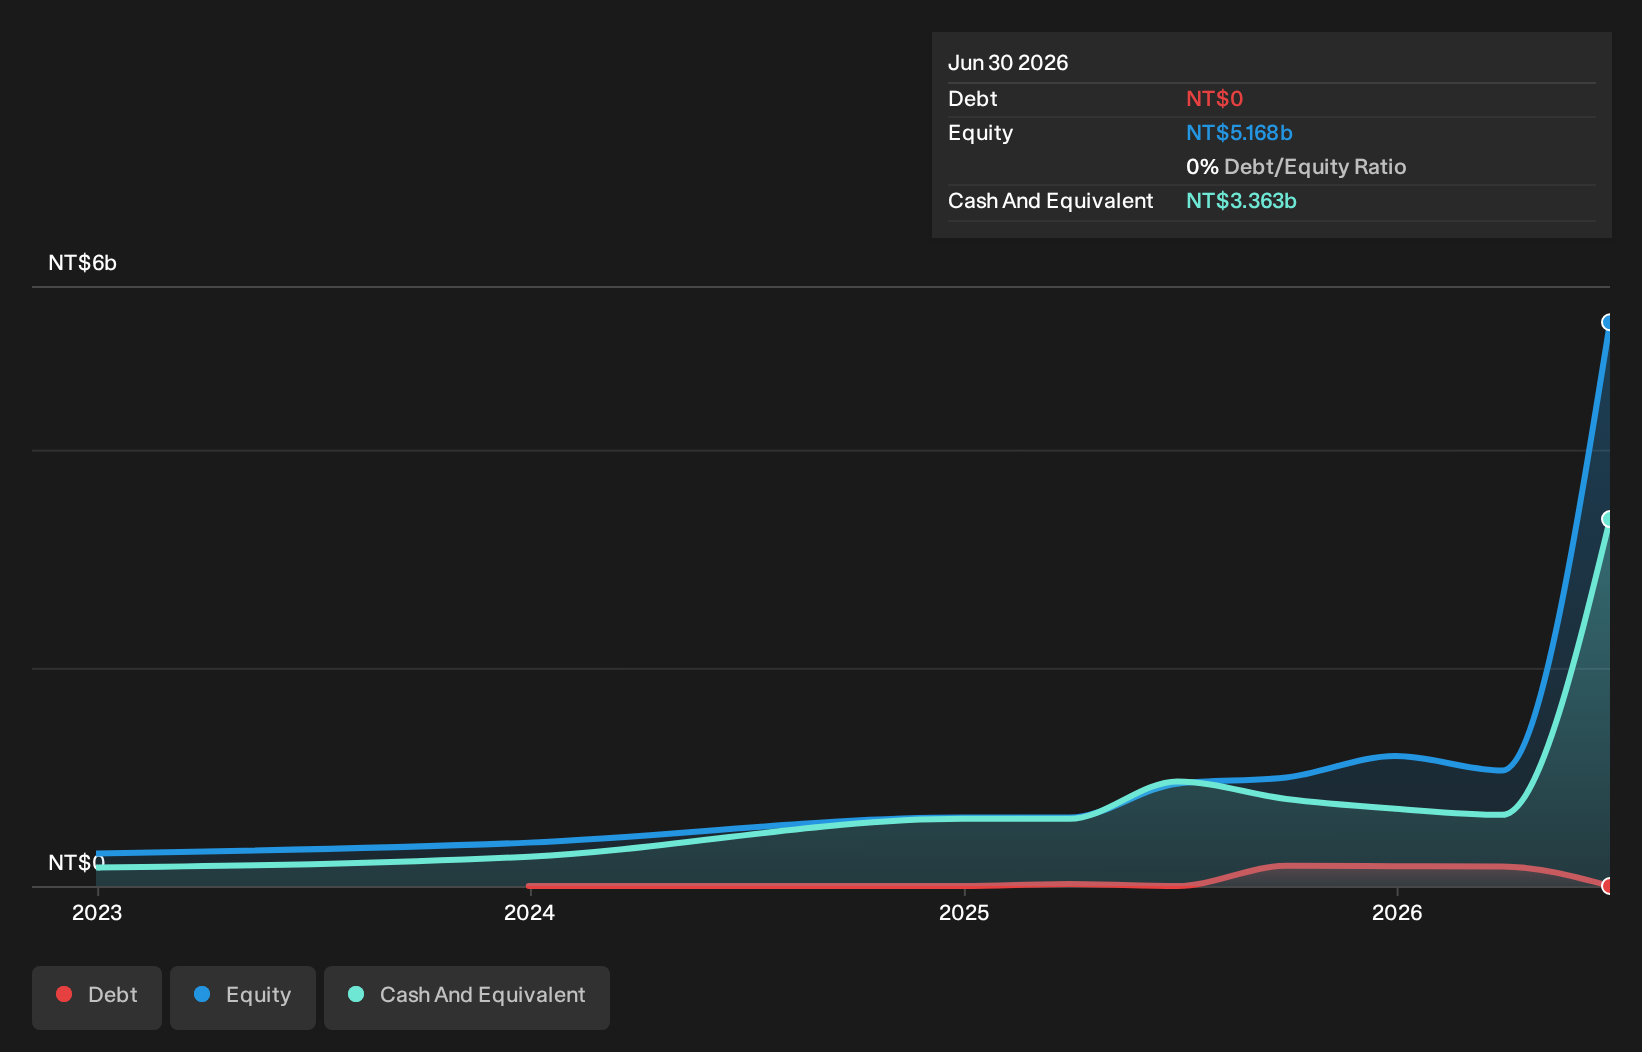Toggle the Equity series legend button
The image size is (1642, 1052).
pyautogui.click(x=243, y=997)
